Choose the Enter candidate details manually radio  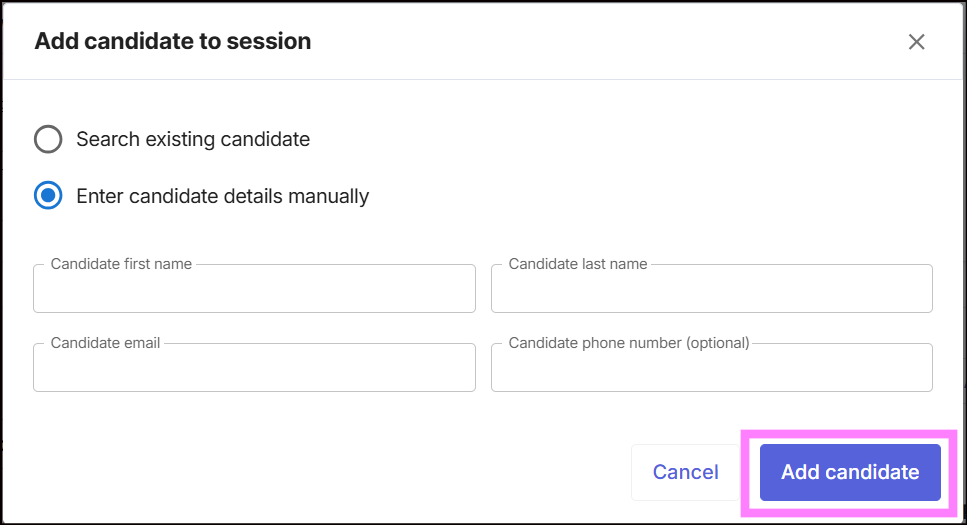tap(48, 196)
